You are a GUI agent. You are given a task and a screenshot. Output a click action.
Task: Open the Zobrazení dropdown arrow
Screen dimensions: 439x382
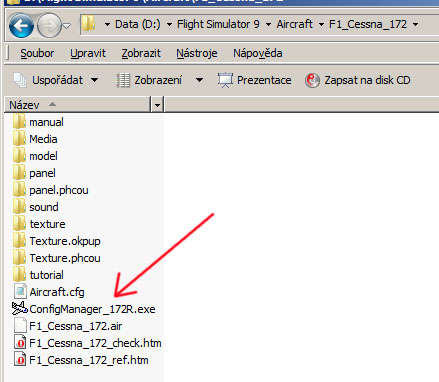(199, 80)
